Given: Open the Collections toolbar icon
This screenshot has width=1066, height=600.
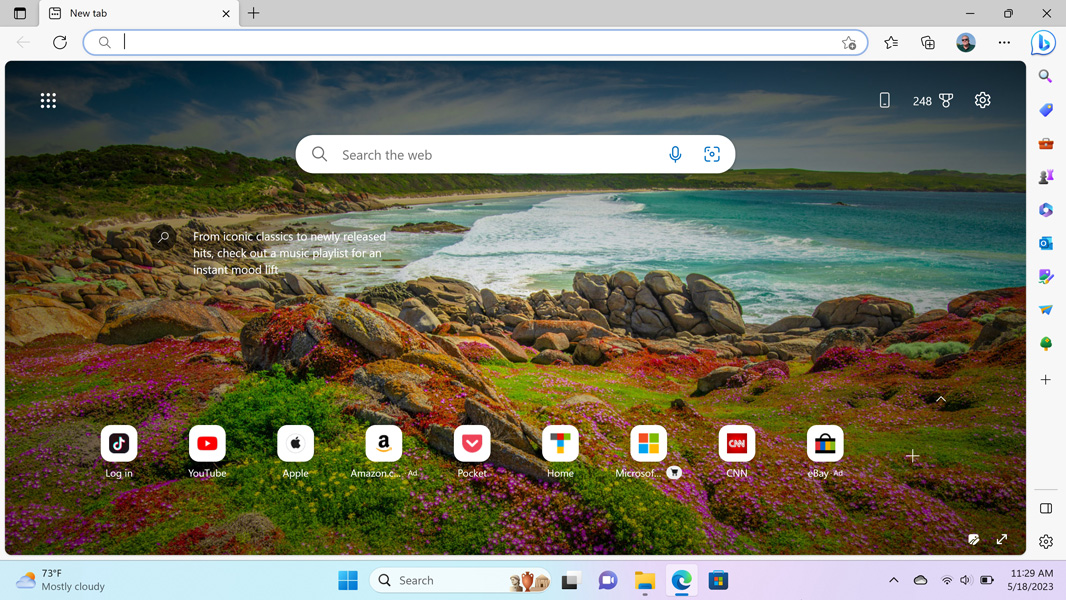Looking at the screenshot, I should tap(928, 43).
